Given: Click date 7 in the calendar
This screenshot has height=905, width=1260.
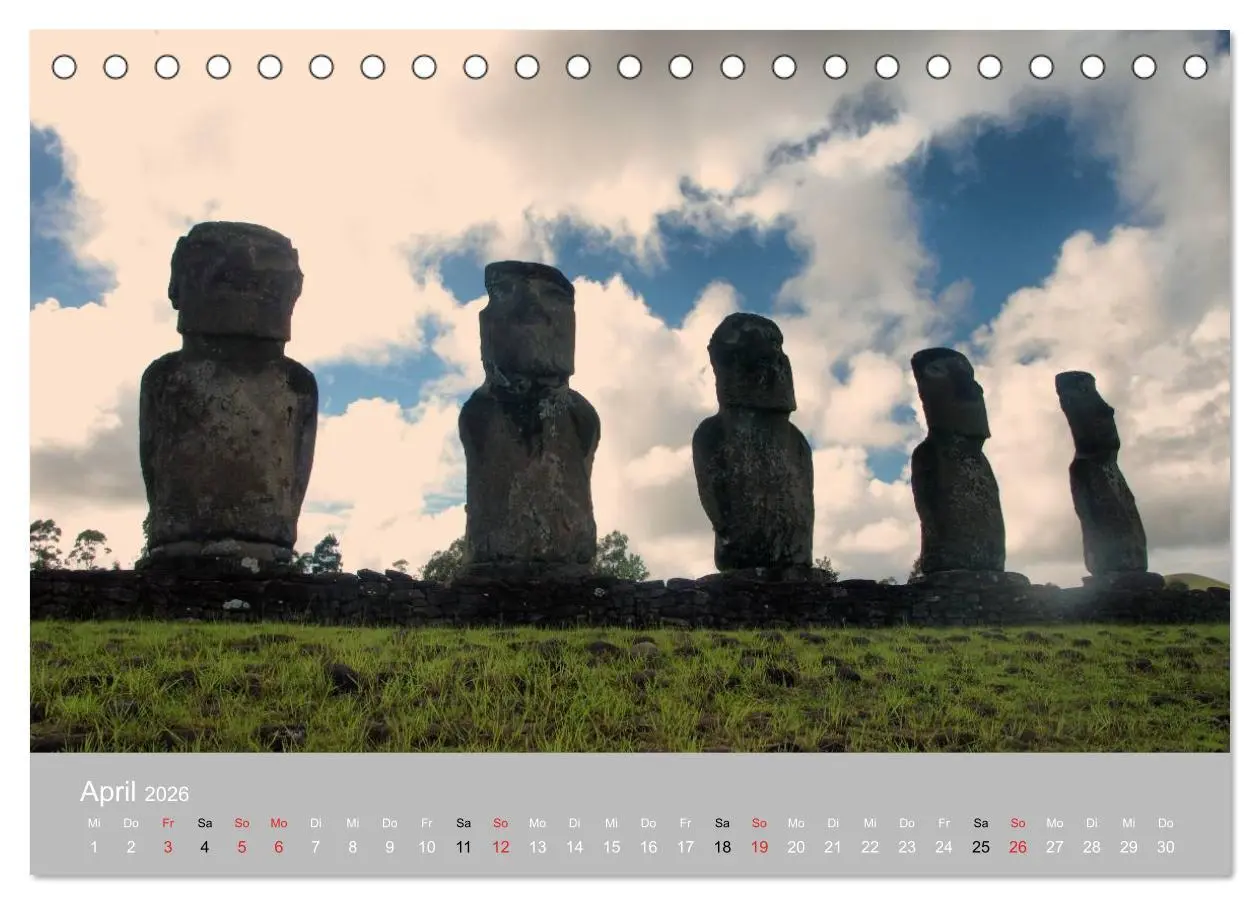Looking at the screenshot, I should (x=316, y=847).
